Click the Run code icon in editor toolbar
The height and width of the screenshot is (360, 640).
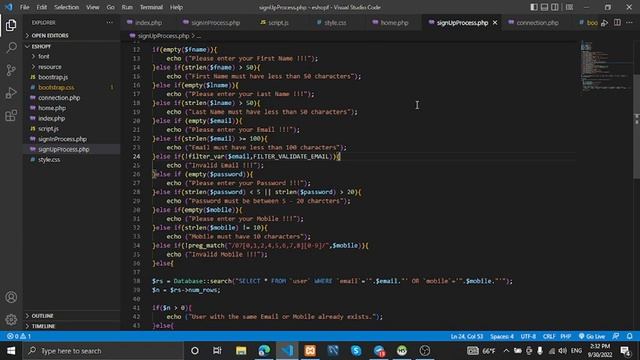(x=605, y=23)
